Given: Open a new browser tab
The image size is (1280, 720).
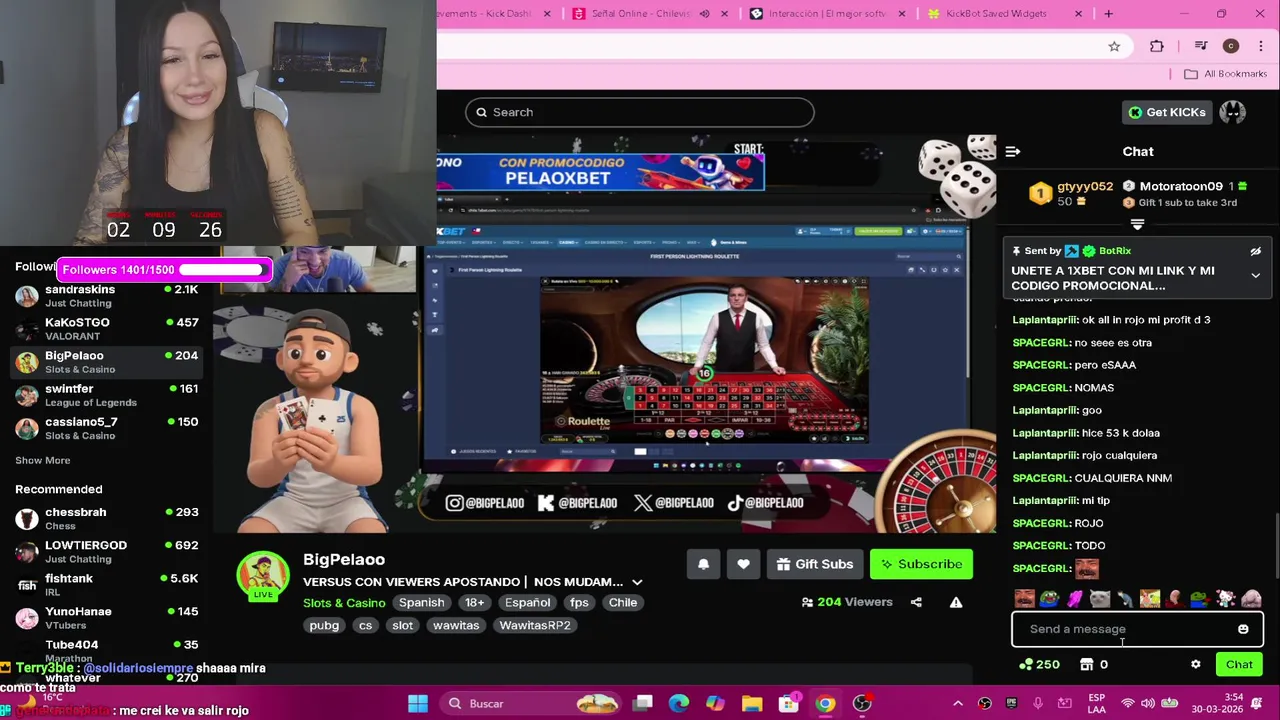Looking at the screenshot, I should 1108,14.
